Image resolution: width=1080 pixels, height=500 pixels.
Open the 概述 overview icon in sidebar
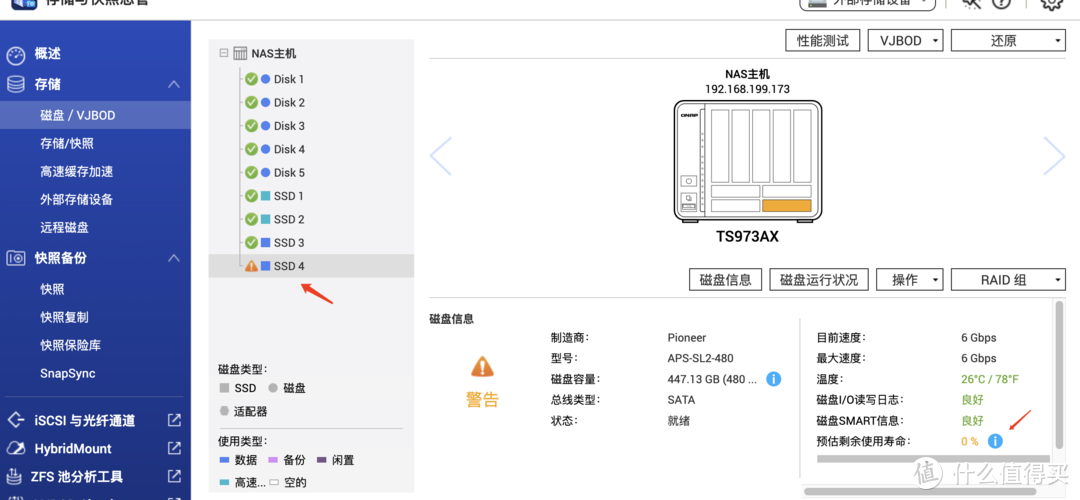pos(16,54)
